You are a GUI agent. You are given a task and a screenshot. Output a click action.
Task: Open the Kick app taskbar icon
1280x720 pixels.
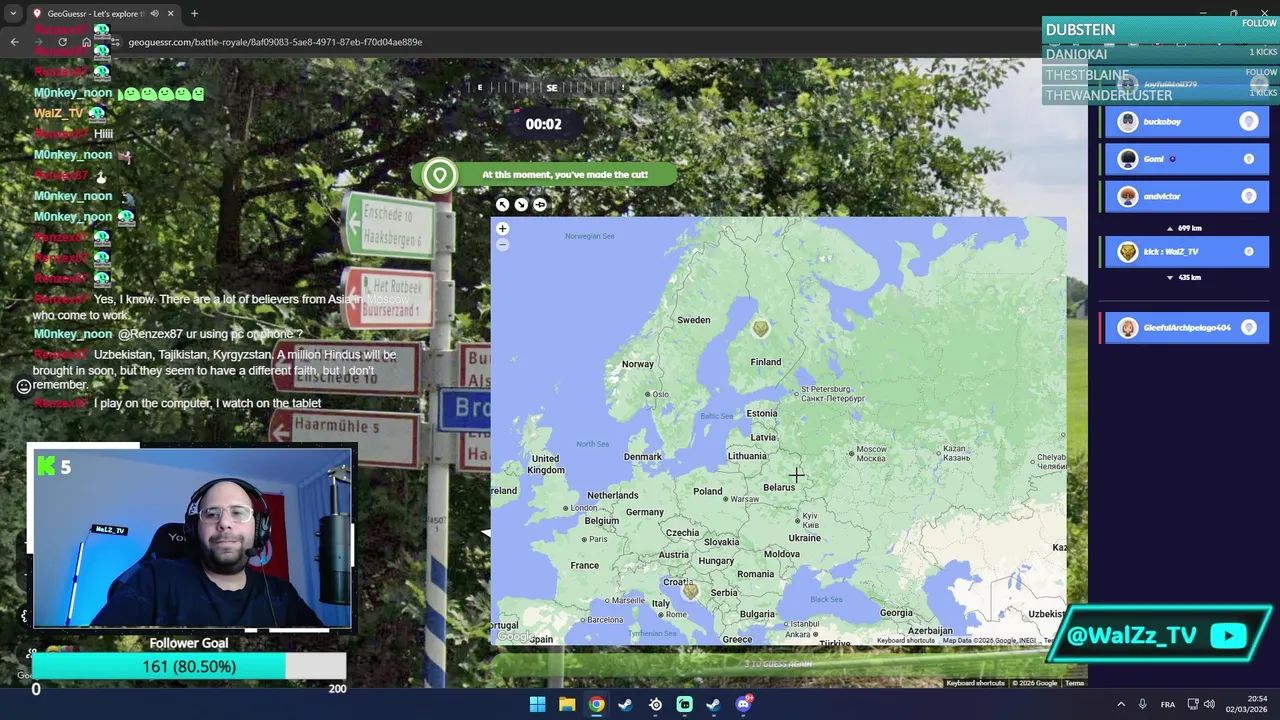tap(684, 704)
